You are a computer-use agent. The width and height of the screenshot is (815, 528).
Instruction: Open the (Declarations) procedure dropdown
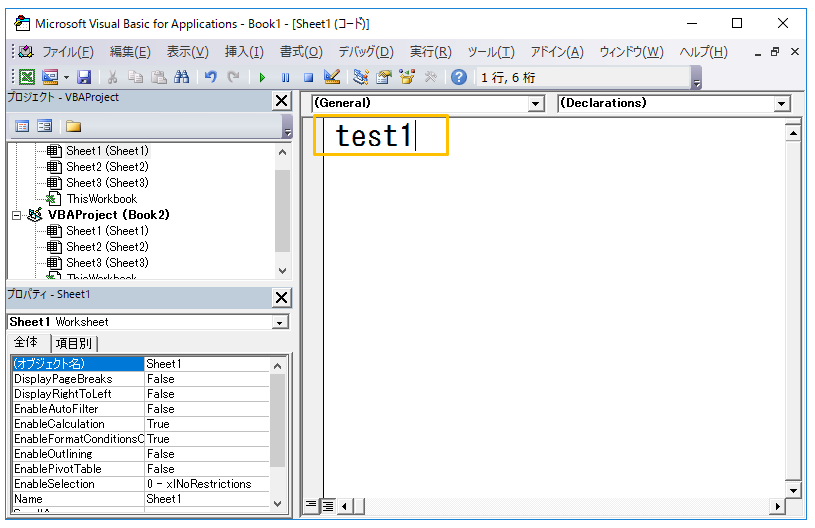(781, 104)
